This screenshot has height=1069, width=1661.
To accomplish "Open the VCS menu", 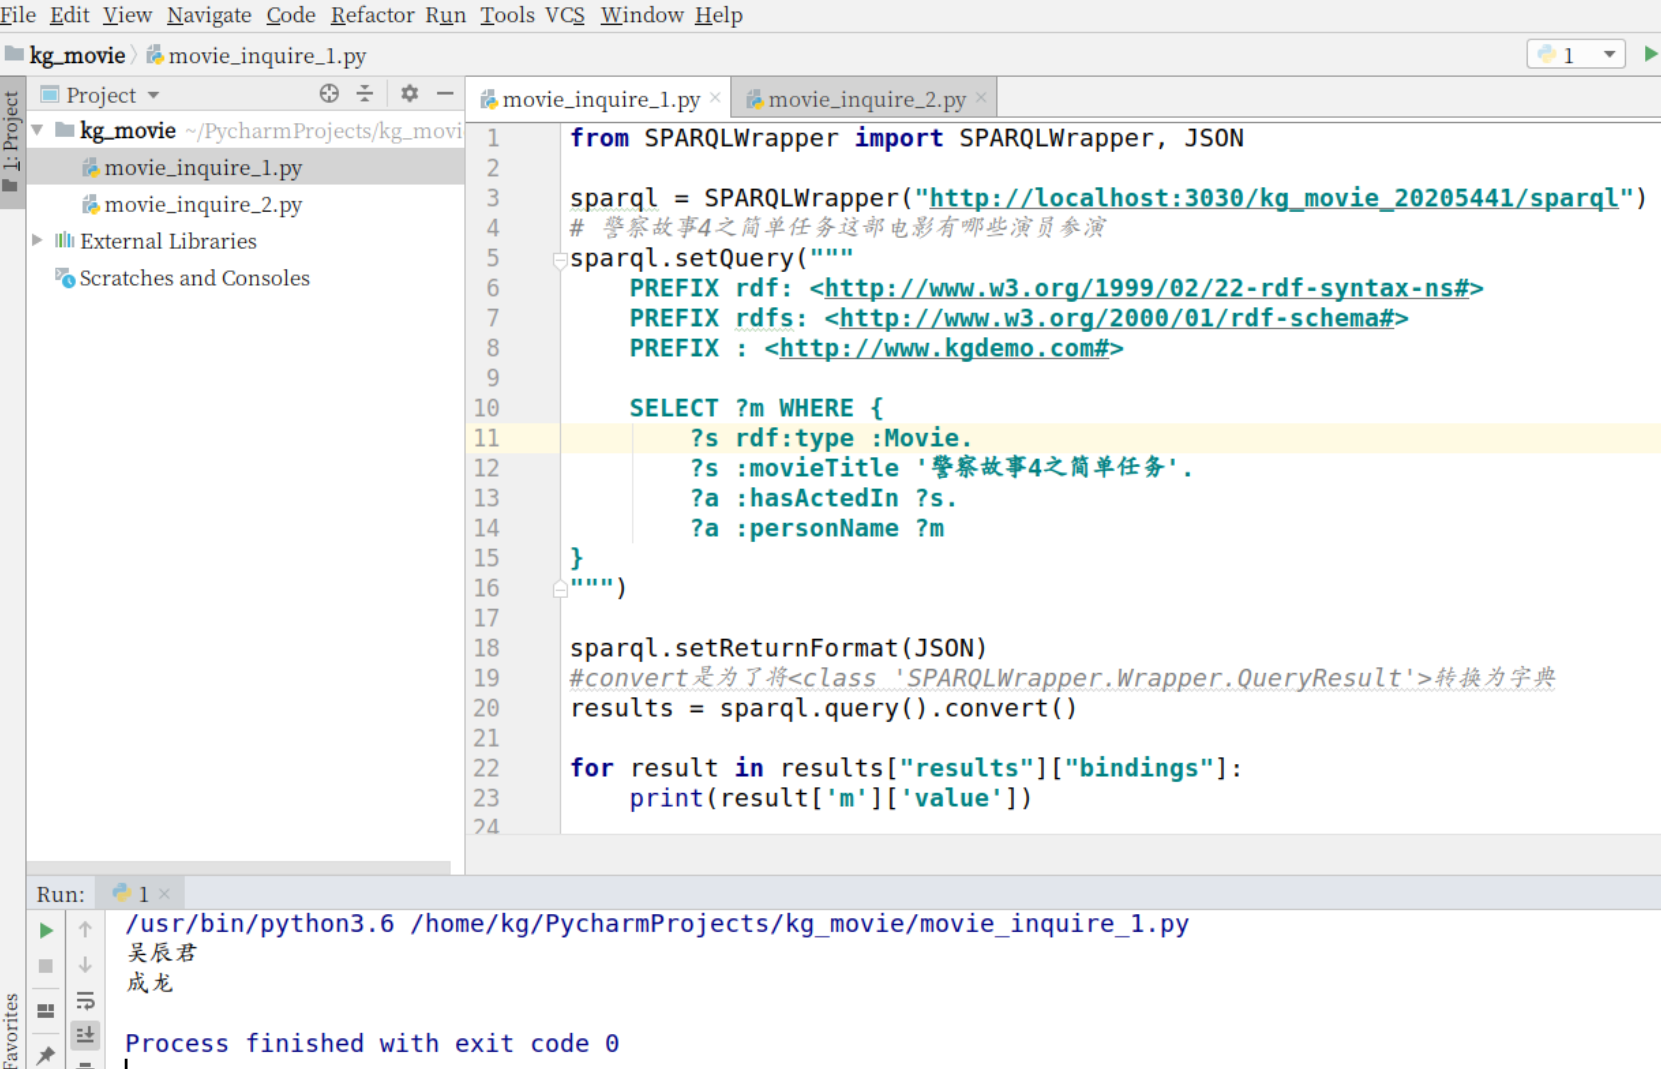I will 565,15.
